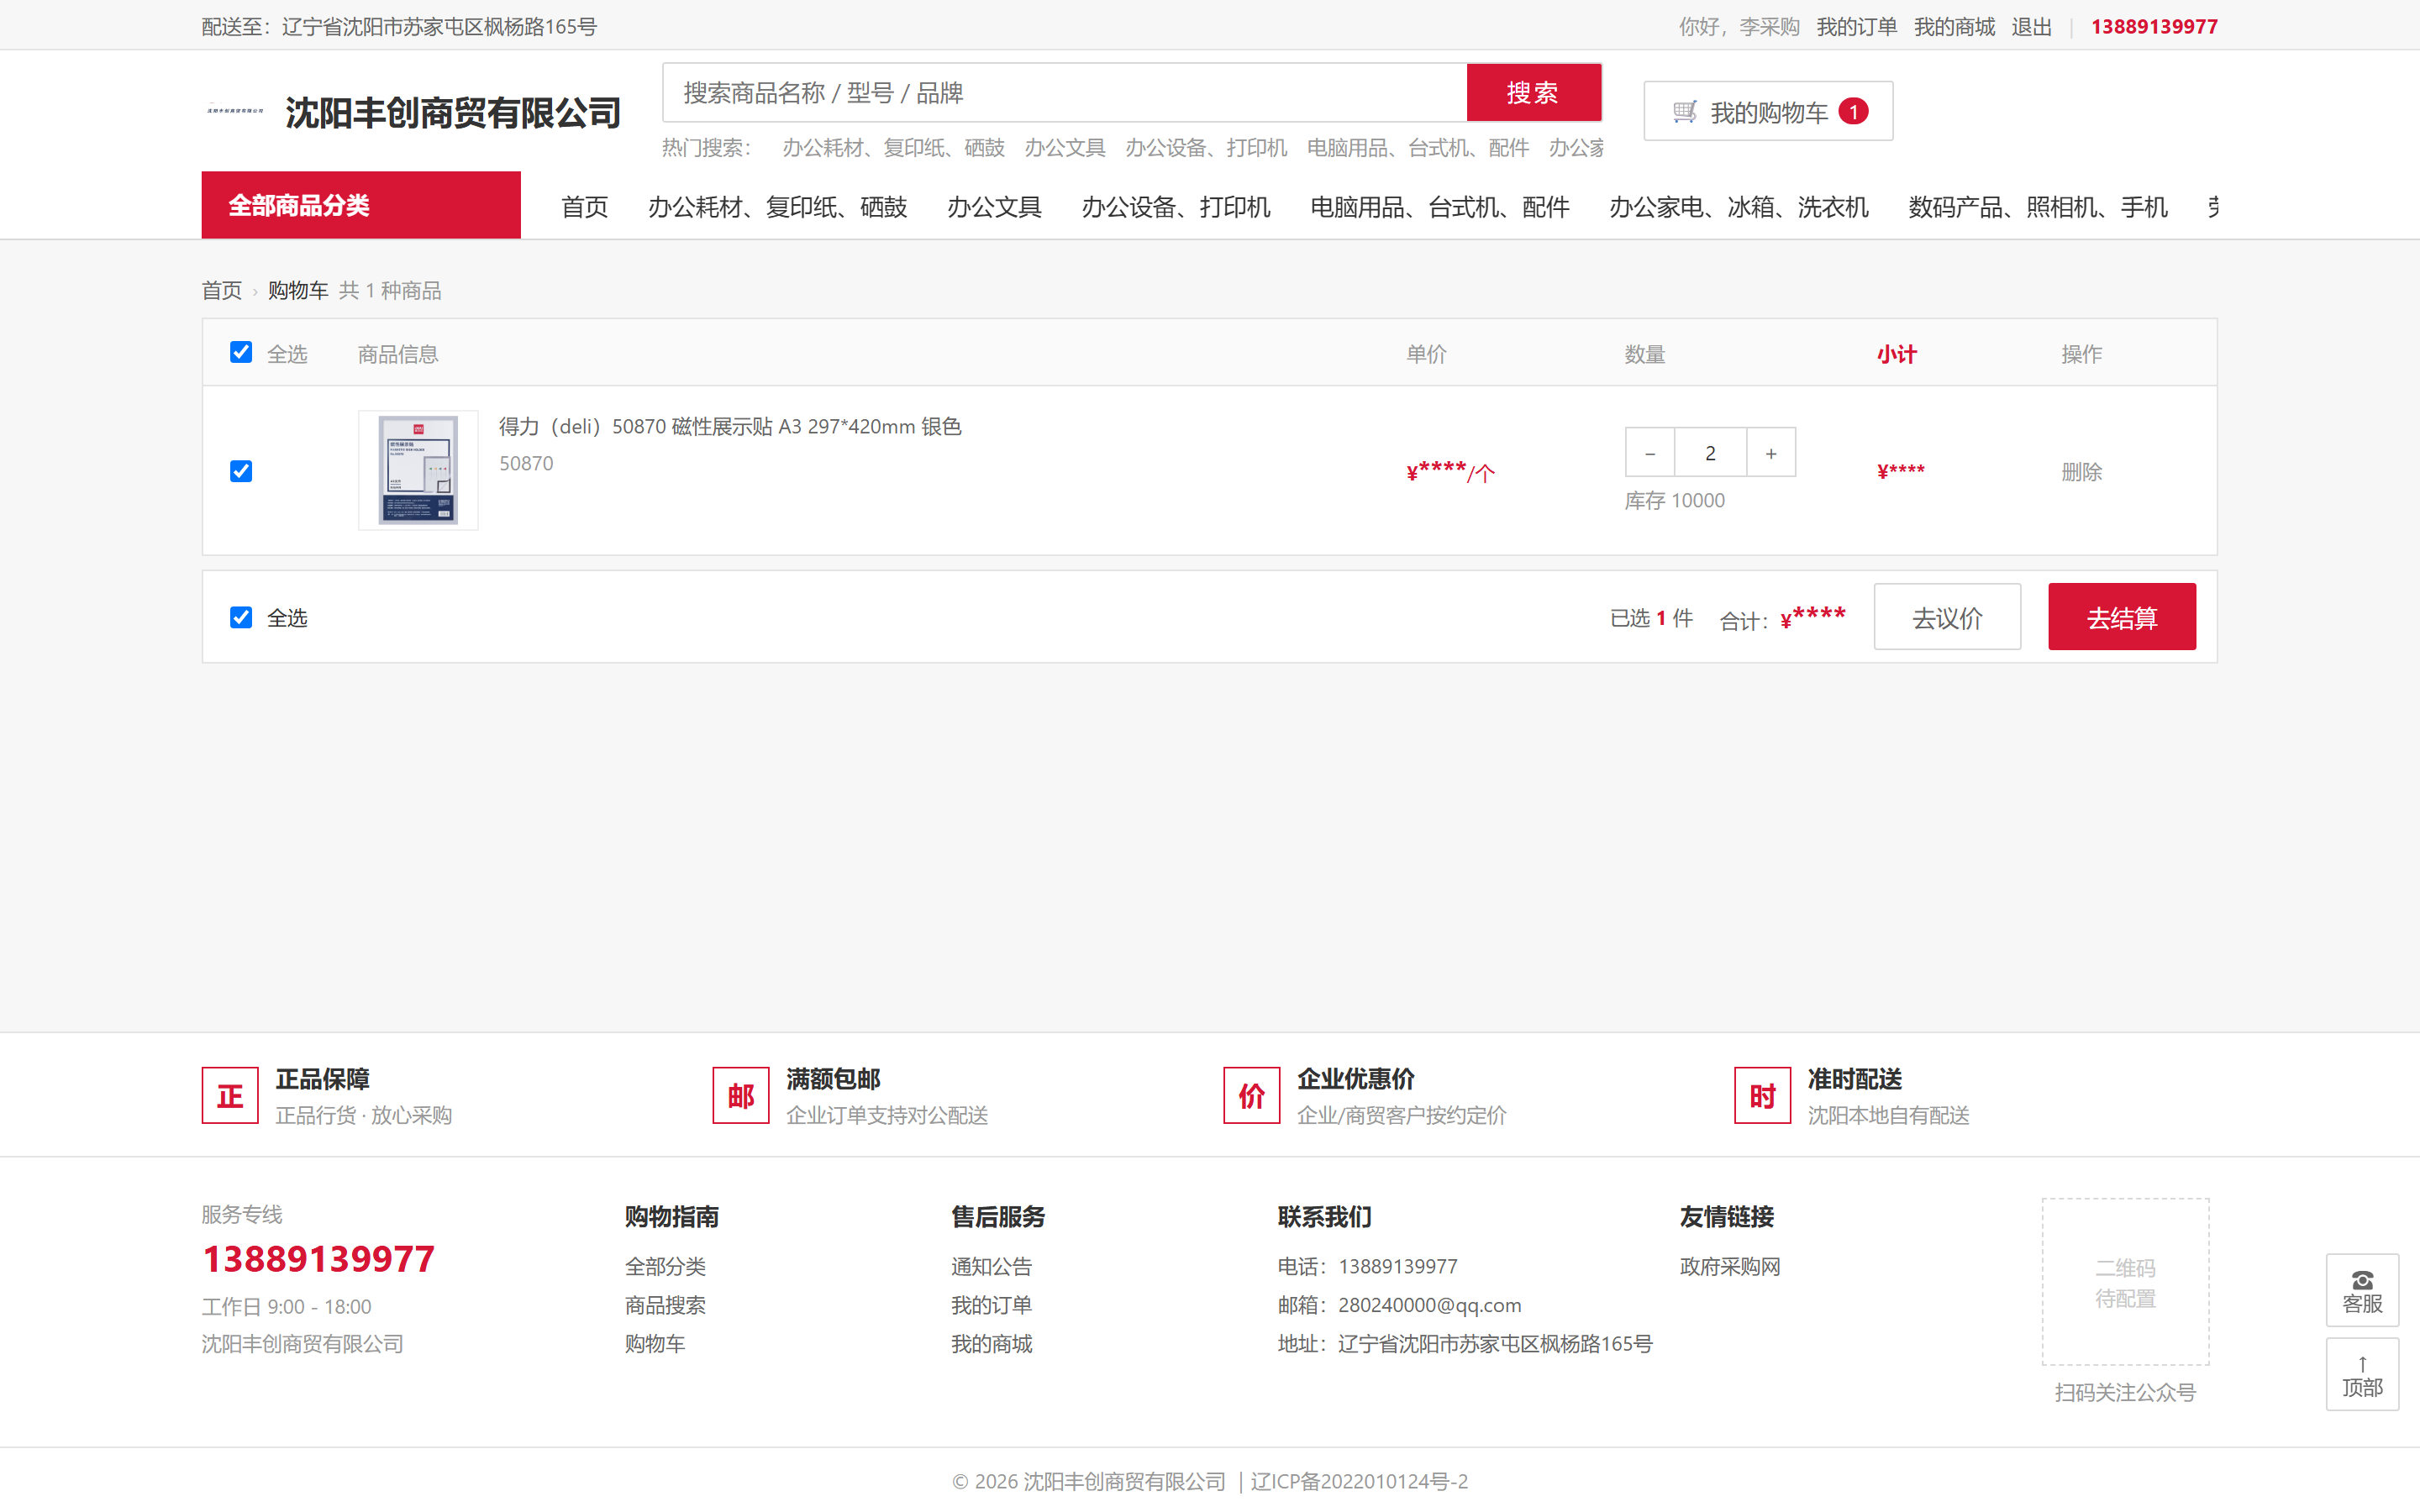This screenshot has width=2420, height=1512.
Task: Click the company logo image
Action: pyautogui.click(x=235, y=111)
